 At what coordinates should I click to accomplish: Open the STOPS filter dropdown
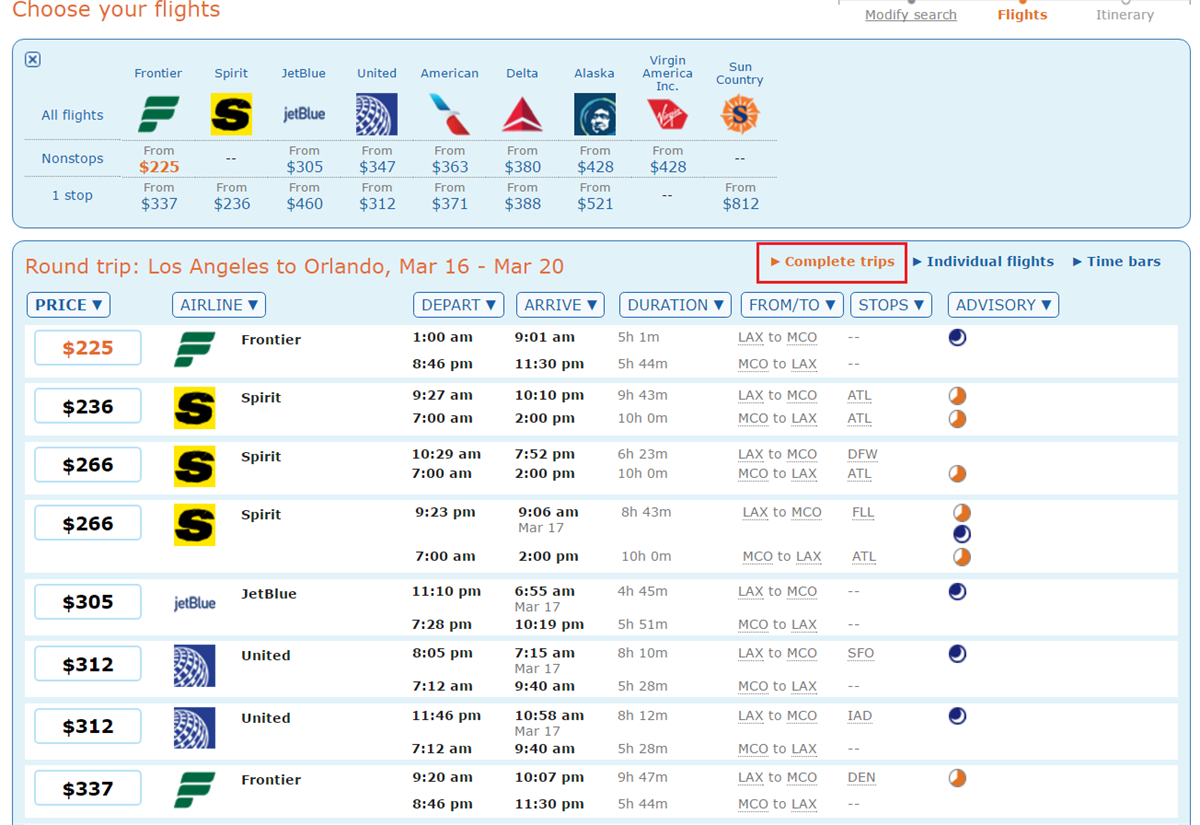pyautogui.click(x=890, y=304)
